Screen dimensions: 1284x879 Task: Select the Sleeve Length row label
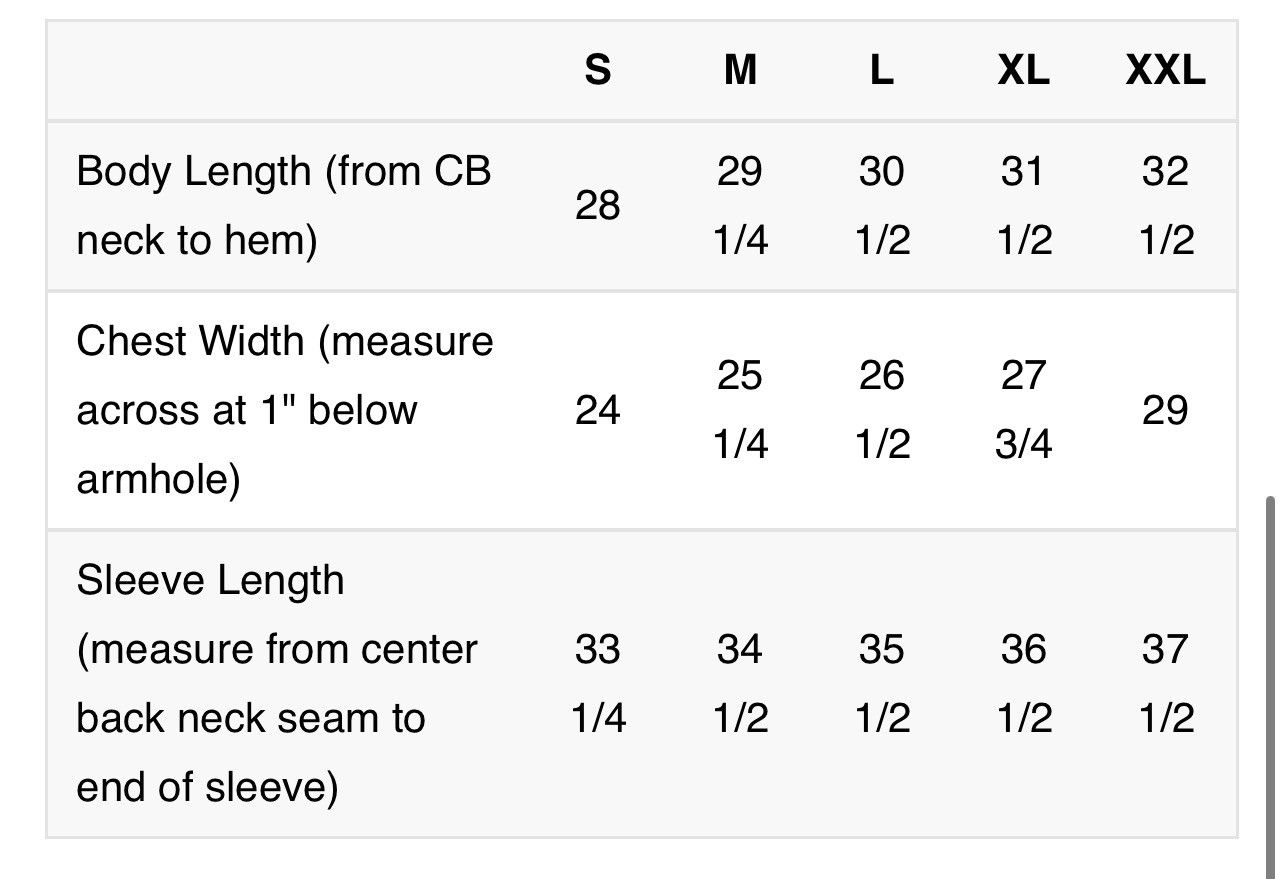(277, 684)
